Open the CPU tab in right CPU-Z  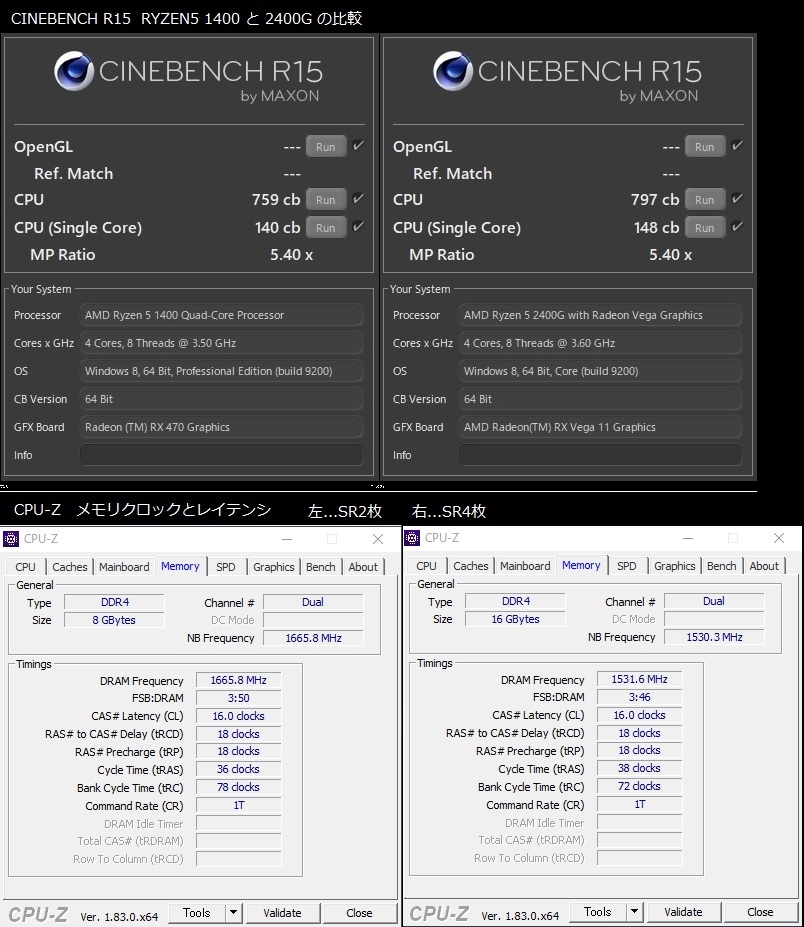pos(426,566)
